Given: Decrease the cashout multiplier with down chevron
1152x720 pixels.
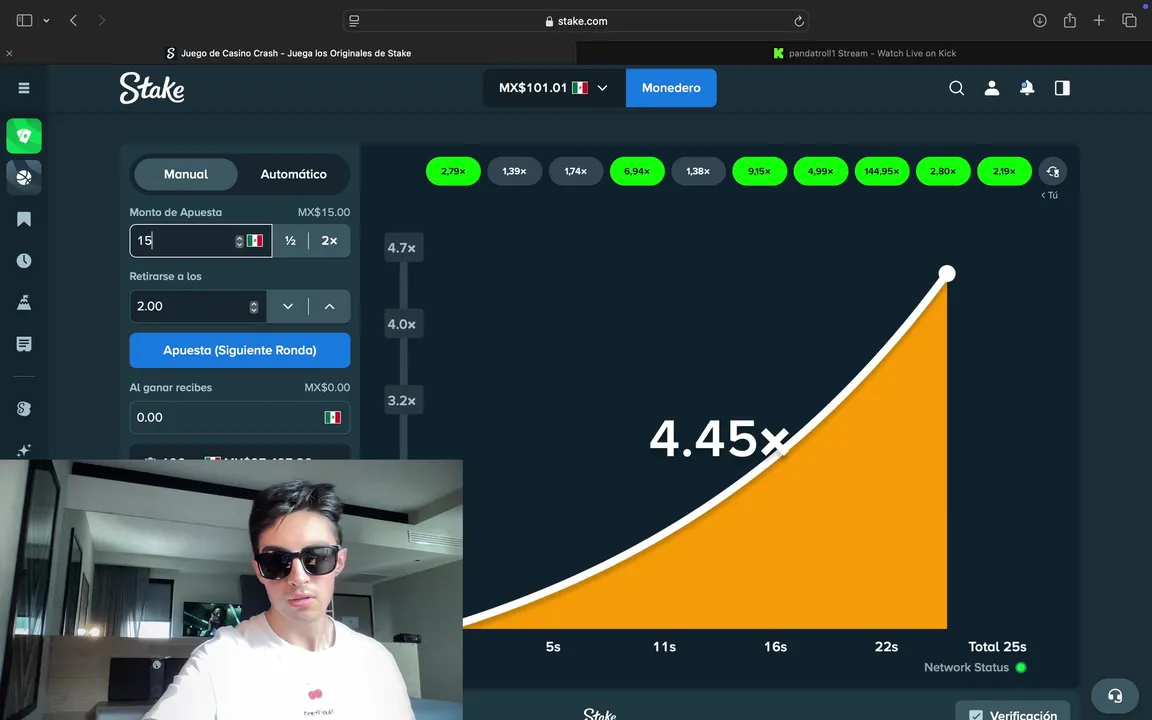Looking at the screenshot, I should (x=288, y=306).
